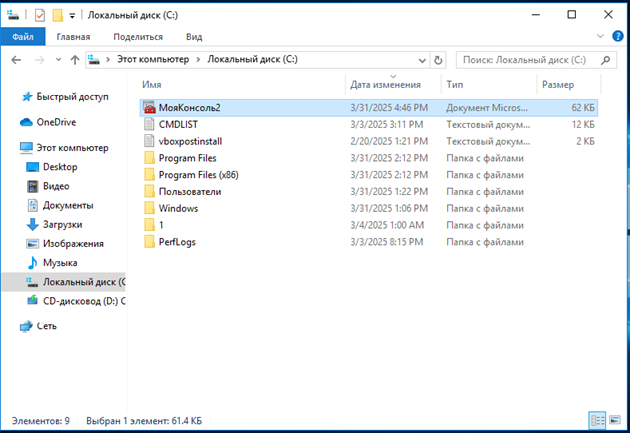Open the Quick Access Toolbar customize dropdown
The height and width of the screenshot is (433, 630).
pyautogui.click(x=72, y=16)
